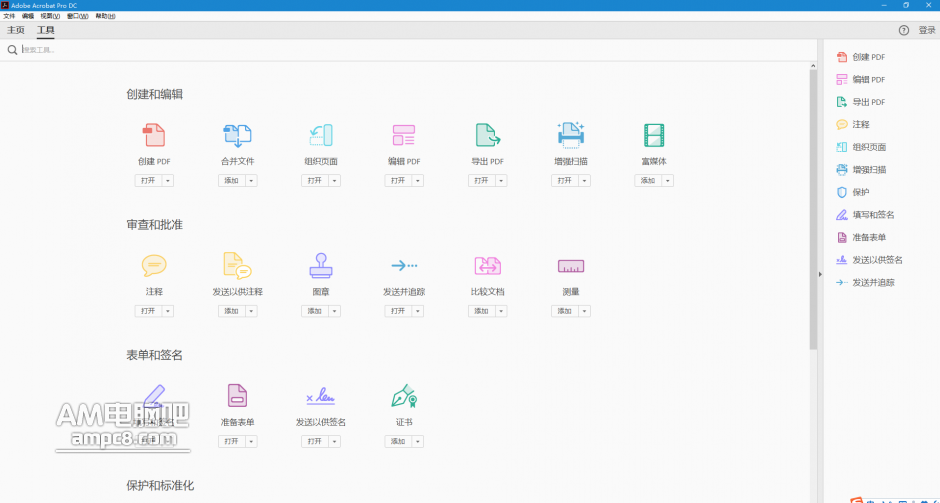The height and width of the screenshot is (503, 940).
Task: Click the 编辑 PDF tool icon in main area
Action: [x=404, y=135]
